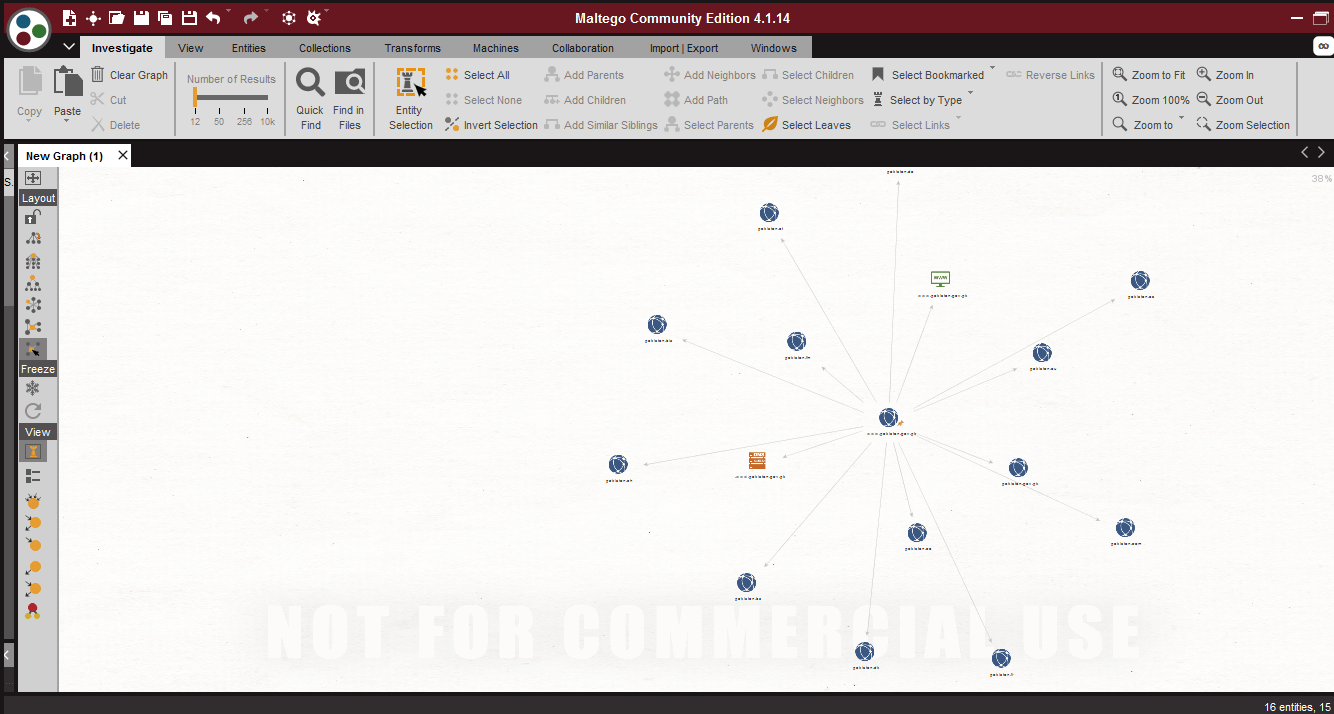Screen dimensions: 1334x714
Task: Click the Zoom Out magnifier icon
Action: (x=1204, y=100)
